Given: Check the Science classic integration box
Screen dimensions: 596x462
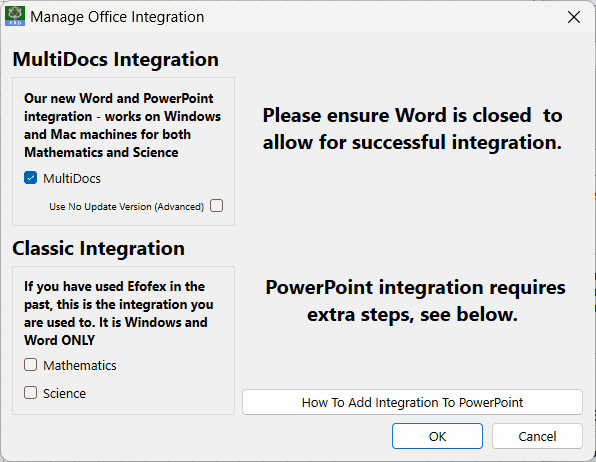Looking at the screenshot, I should [x=30, y=392].
